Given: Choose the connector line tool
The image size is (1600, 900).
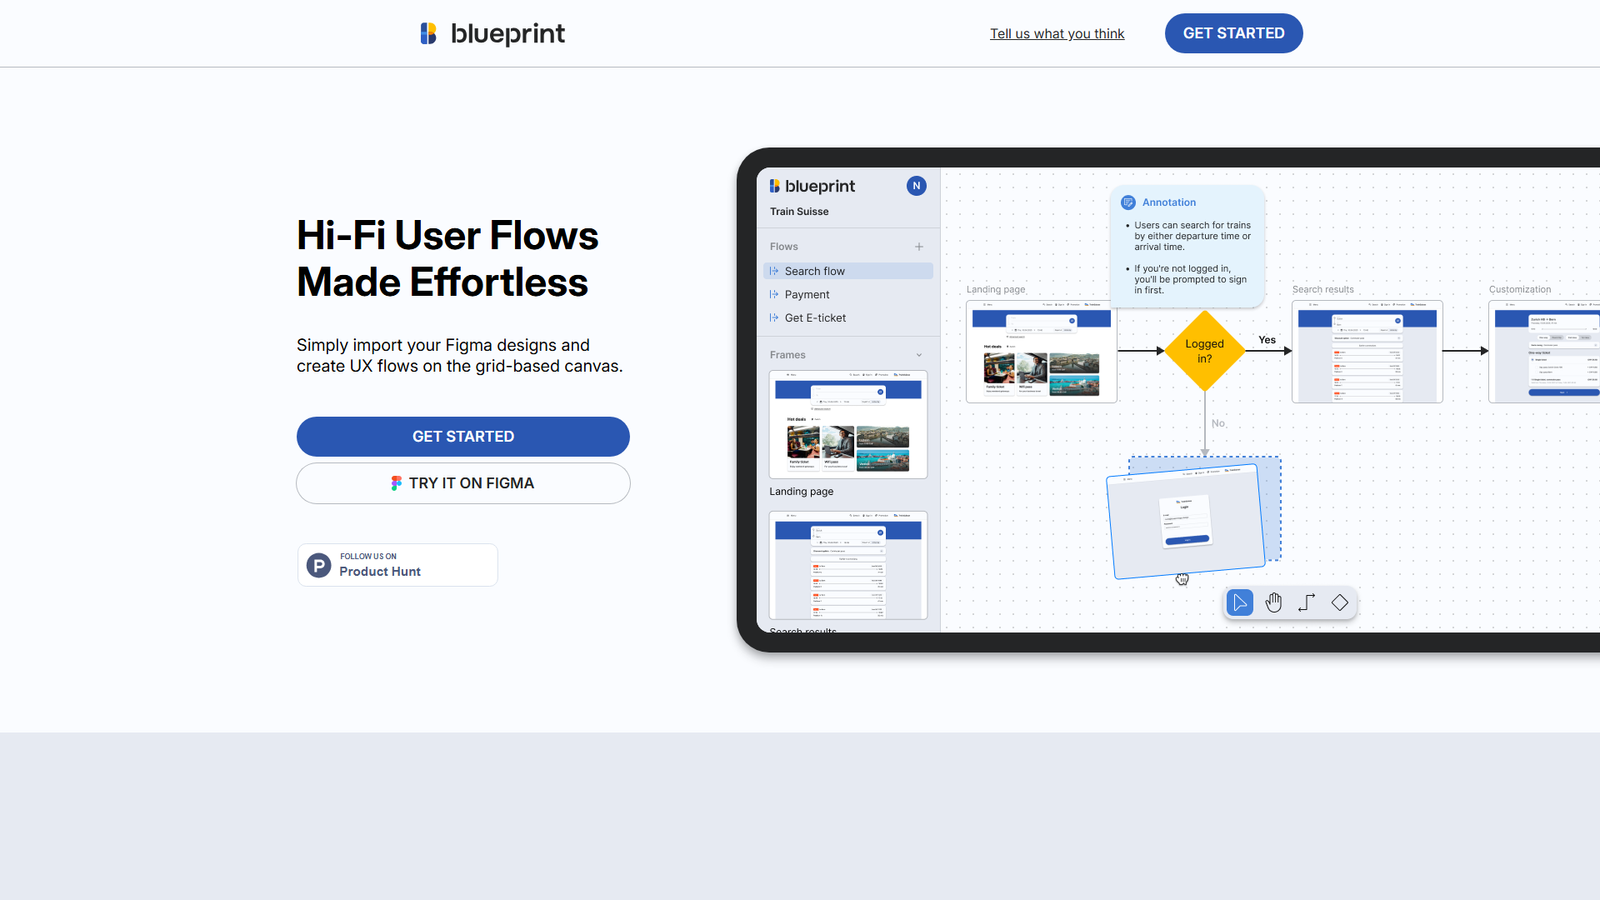Looking at the screenshot, I should (x=1306, y=603).
